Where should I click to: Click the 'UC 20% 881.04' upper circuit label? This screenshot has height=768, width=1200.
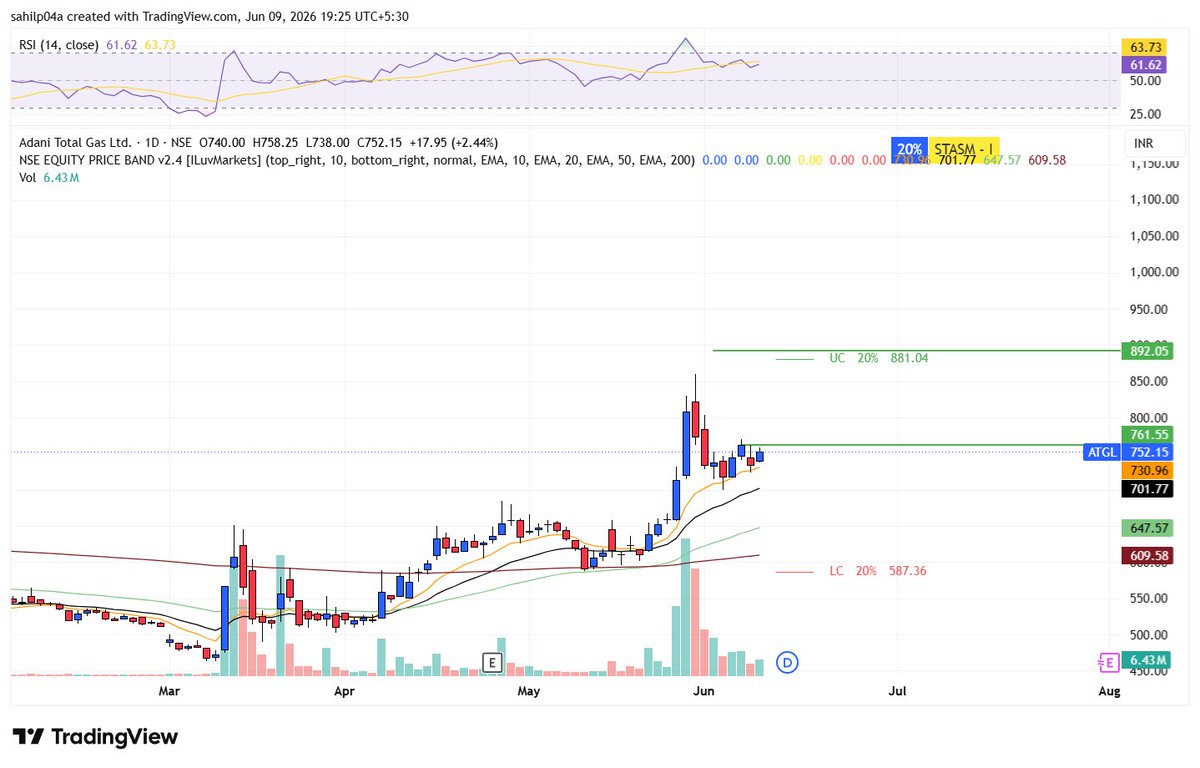878,358
